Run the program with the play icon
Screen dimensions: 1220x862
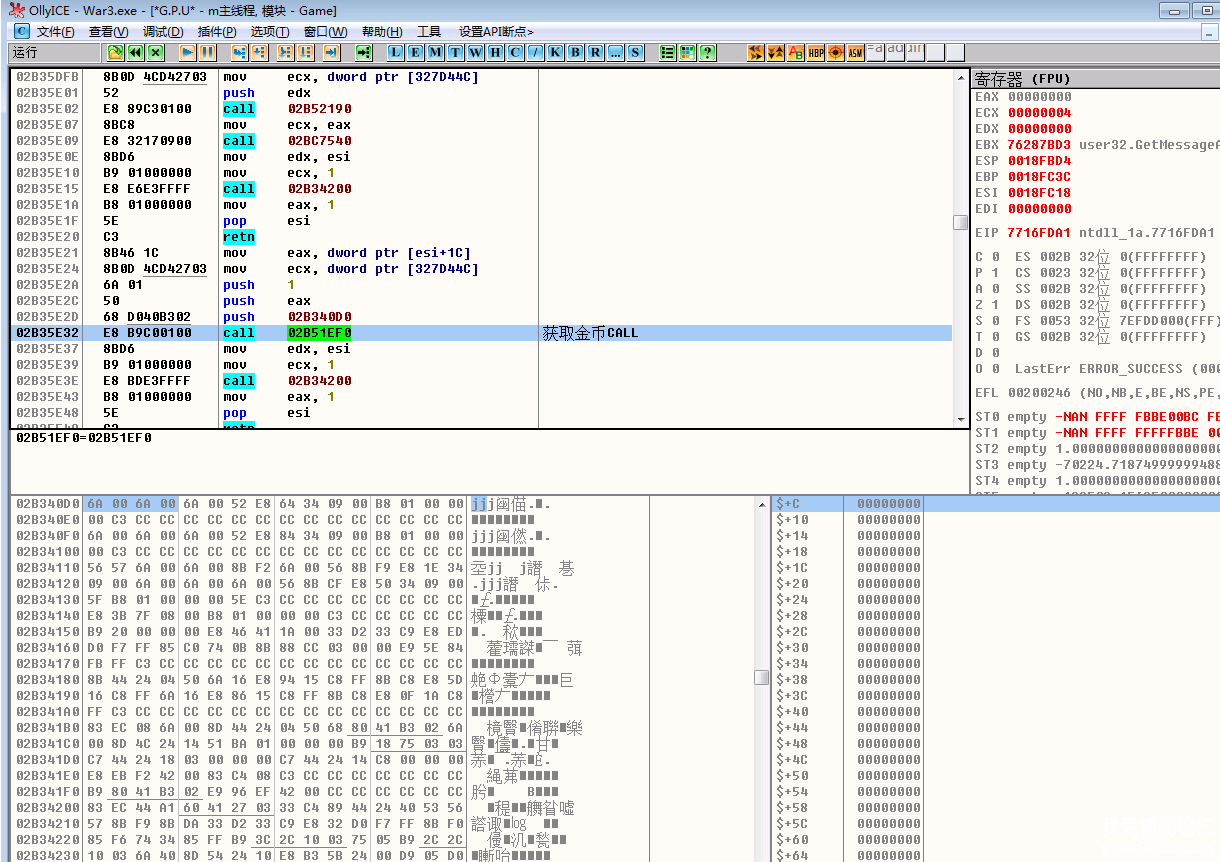188,52
